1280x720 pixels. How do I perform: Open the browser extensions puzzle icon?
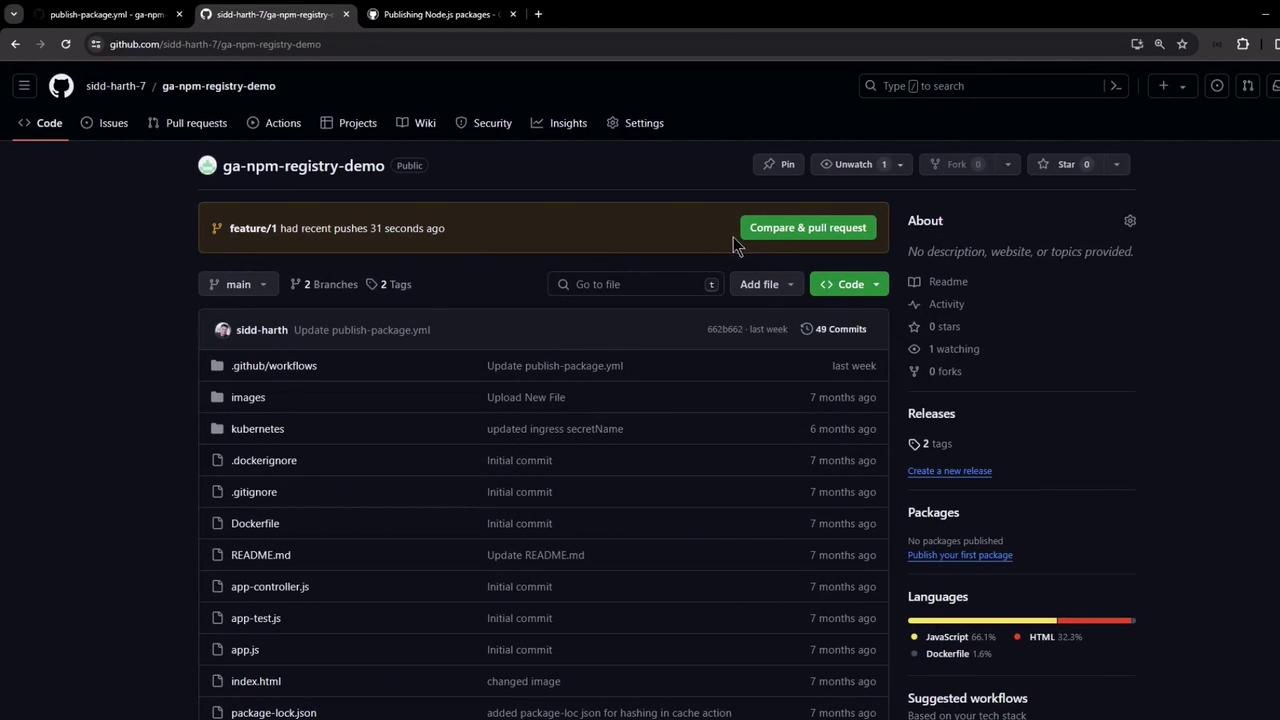click(x=1243, y=44)
